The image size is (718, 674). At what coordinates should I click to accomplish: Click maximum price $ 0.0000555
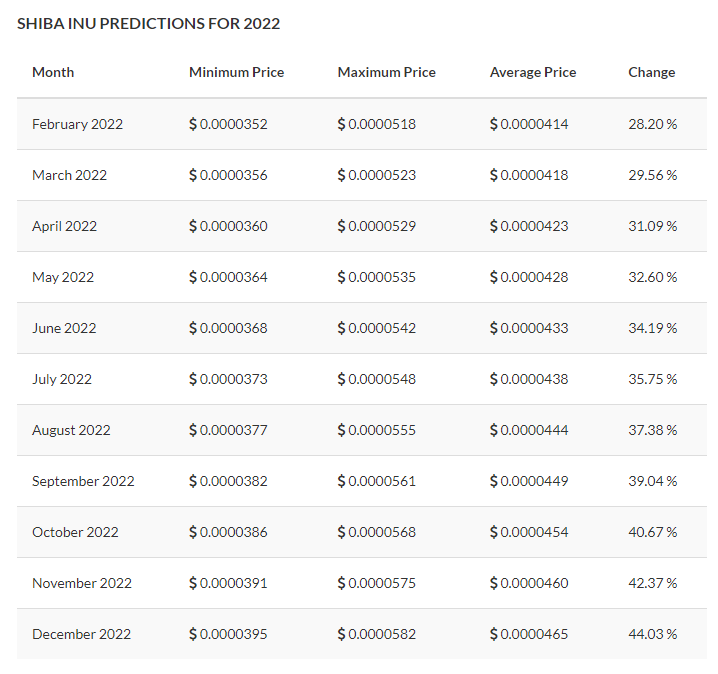pyautogui.click(x=377, y=430)
